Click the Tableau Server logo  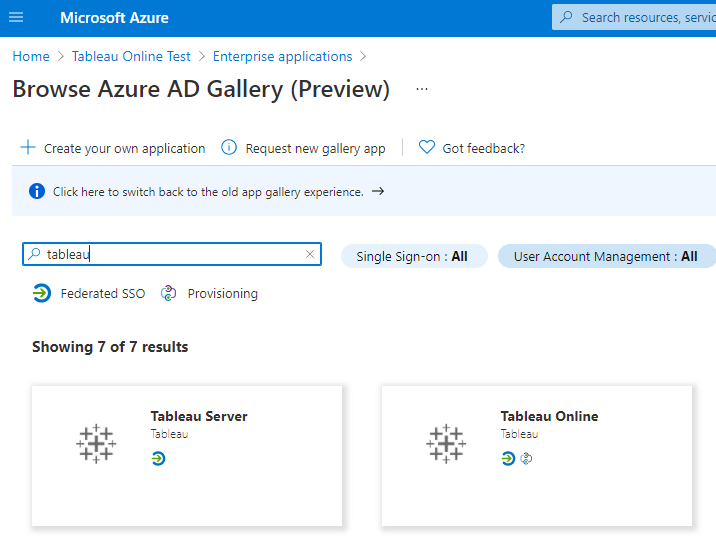click(x=96, y=444)
